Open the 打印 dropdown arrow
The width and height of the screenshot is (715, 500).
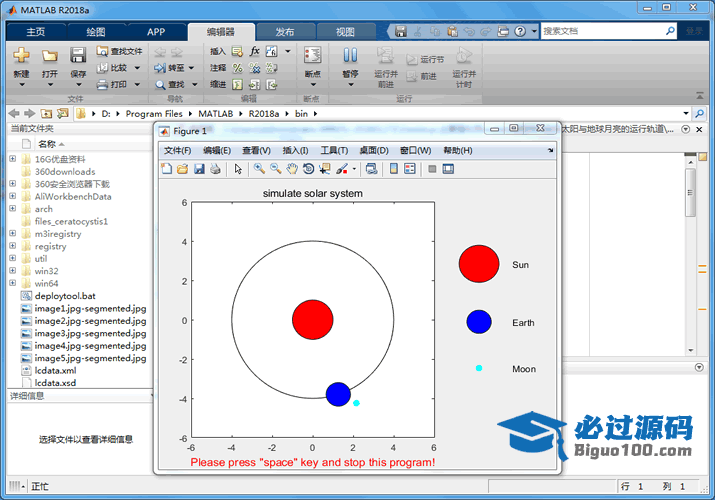137,84
